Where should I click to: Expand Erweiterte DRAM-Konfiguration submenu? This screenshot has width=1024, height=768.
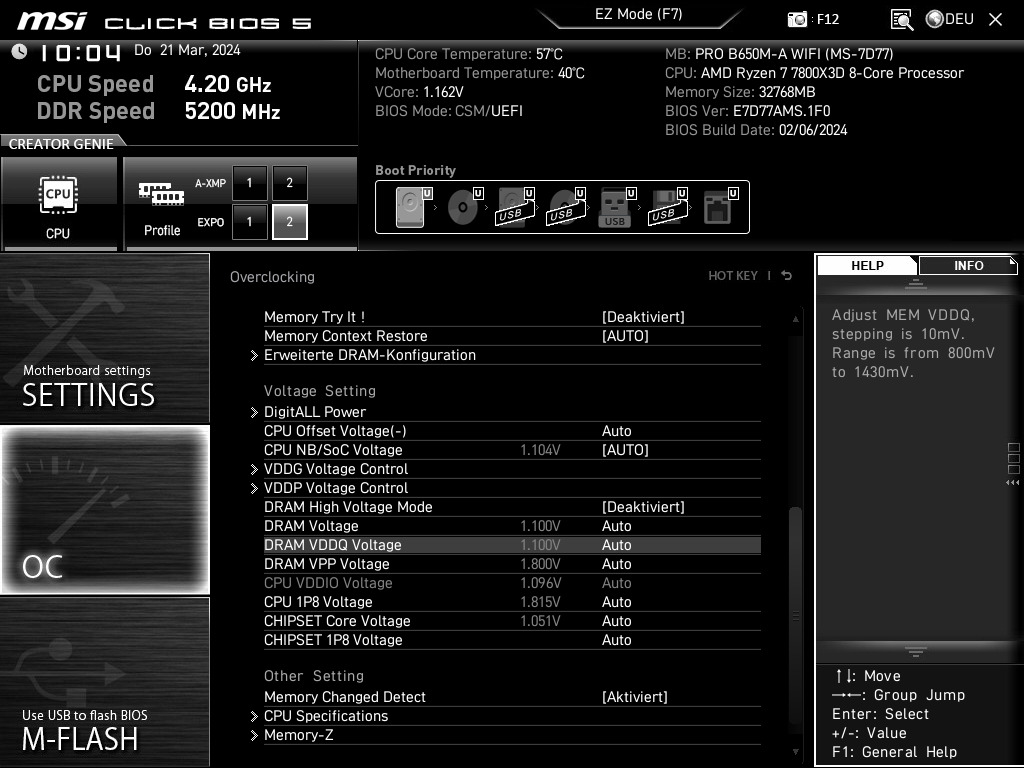coord(370,355)
